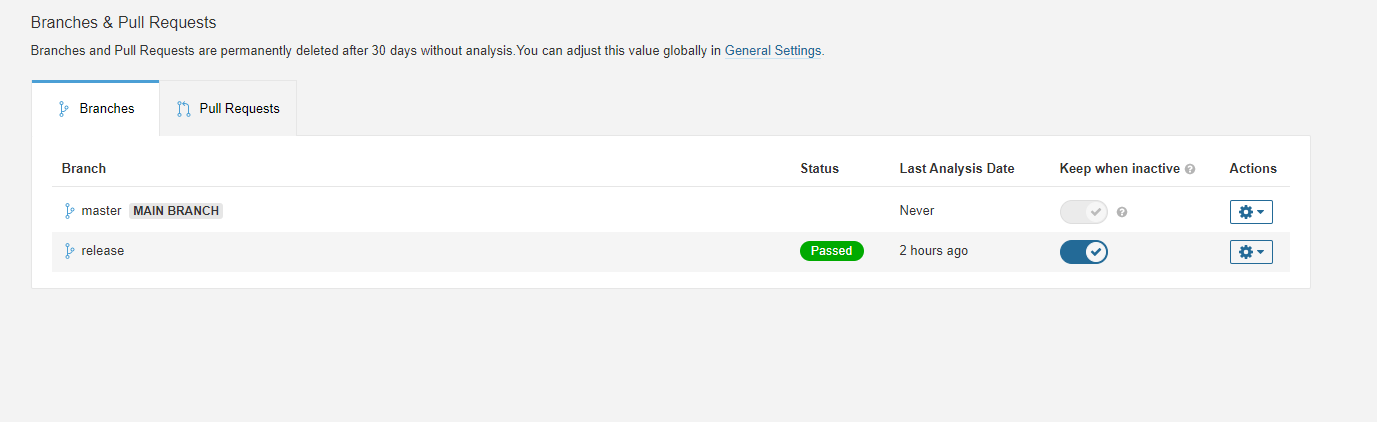Click the branch icon beside release
This screenshot has width=1377, height=422.
69,251
